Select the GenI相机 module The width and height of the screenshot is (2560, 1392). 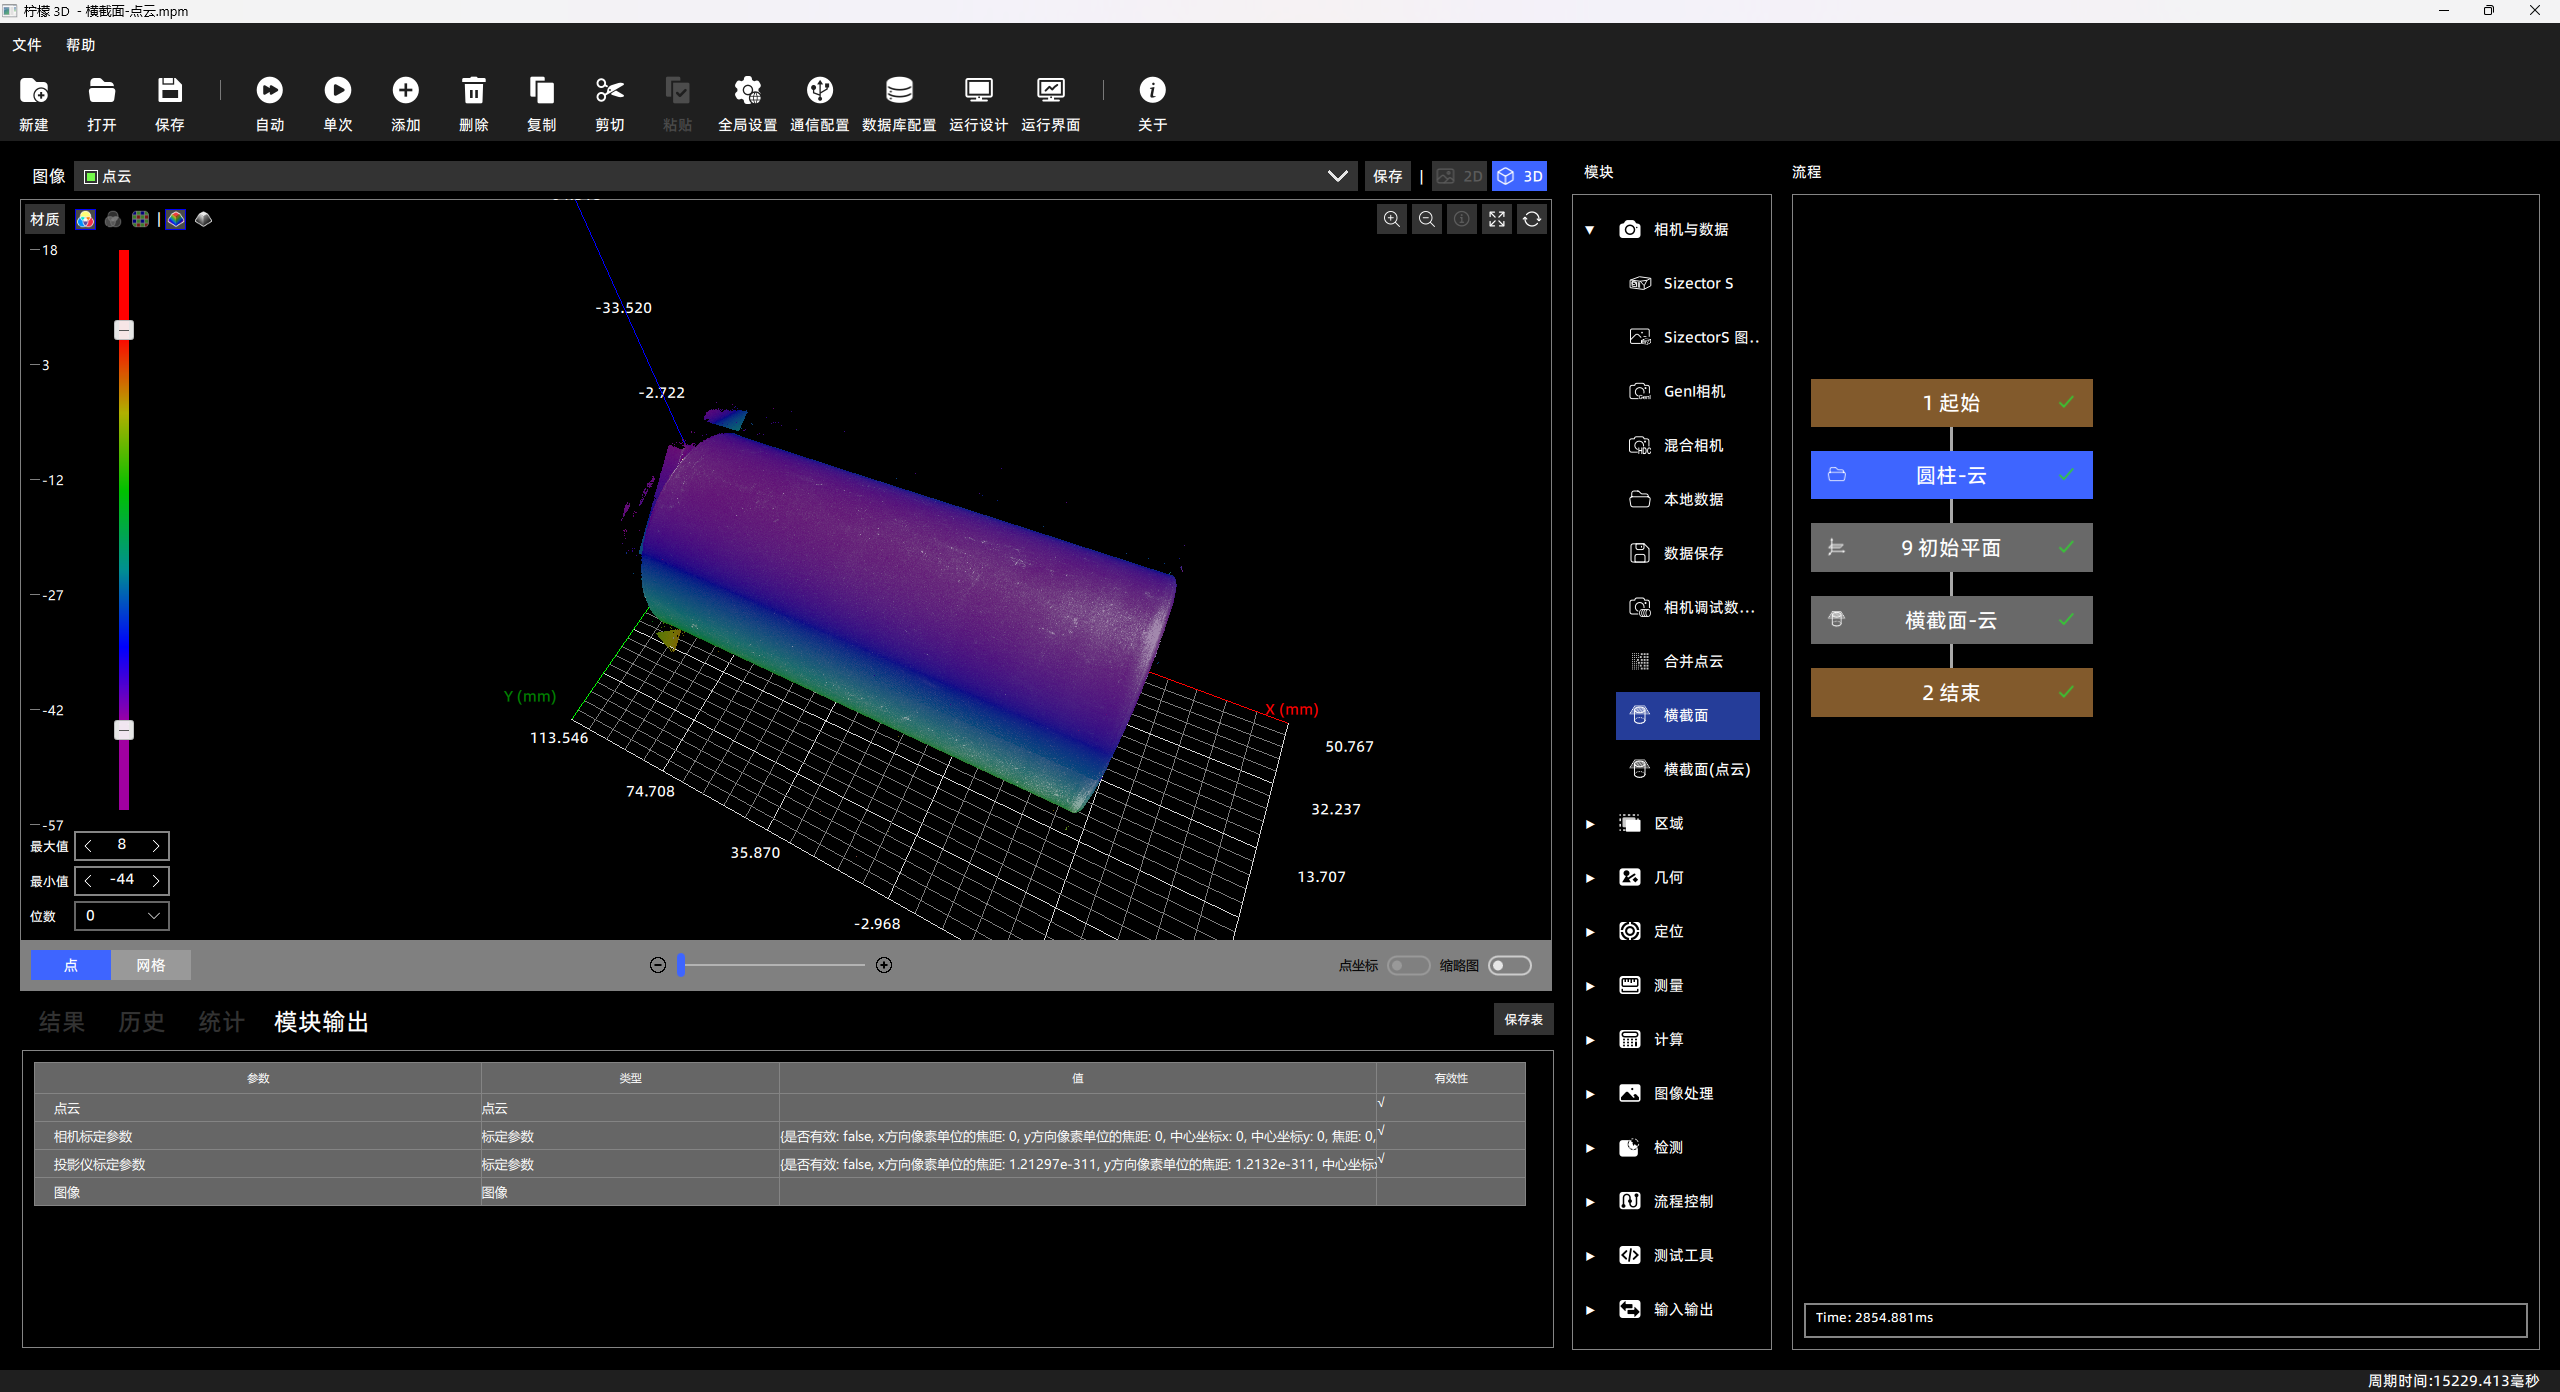(x=1688, y=391)
